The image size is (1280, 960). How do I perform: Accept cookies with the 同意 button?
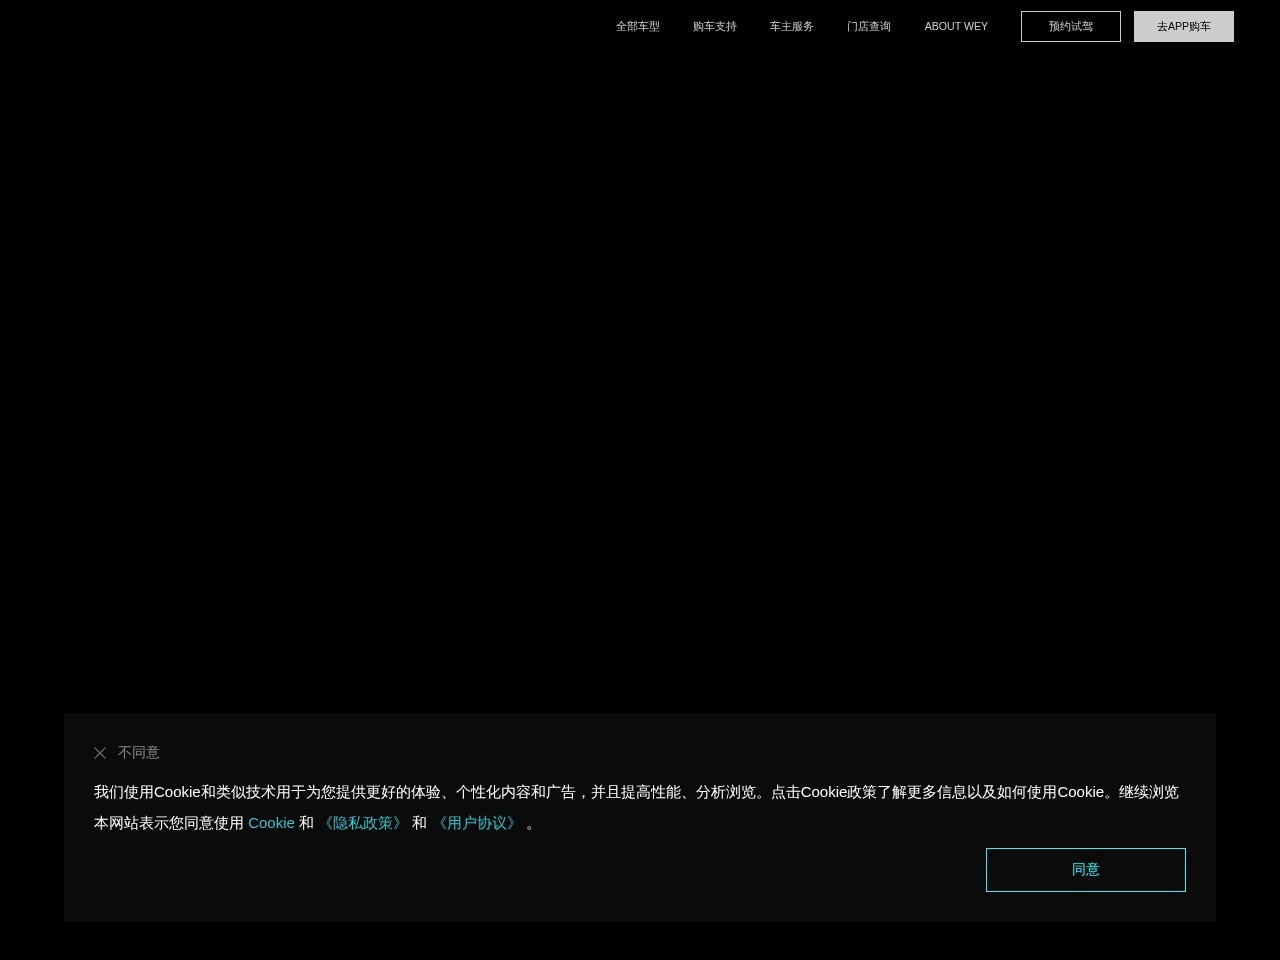[1085, 870]
